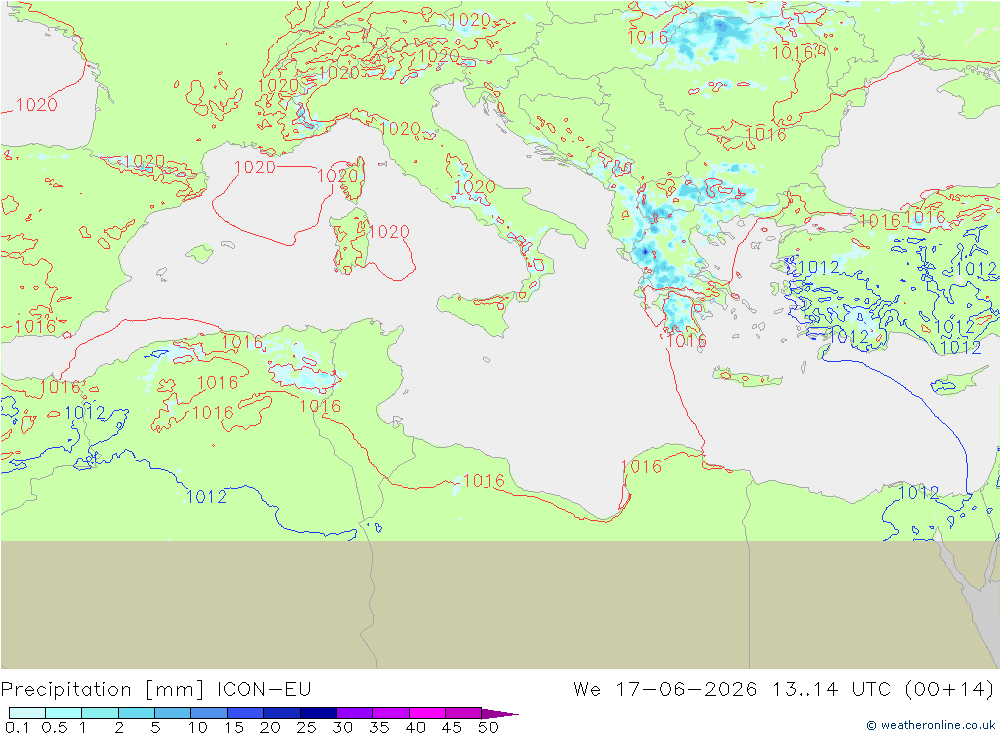
Task: Choose the 45–50 mm legend swatch
Action: (463, 713)
